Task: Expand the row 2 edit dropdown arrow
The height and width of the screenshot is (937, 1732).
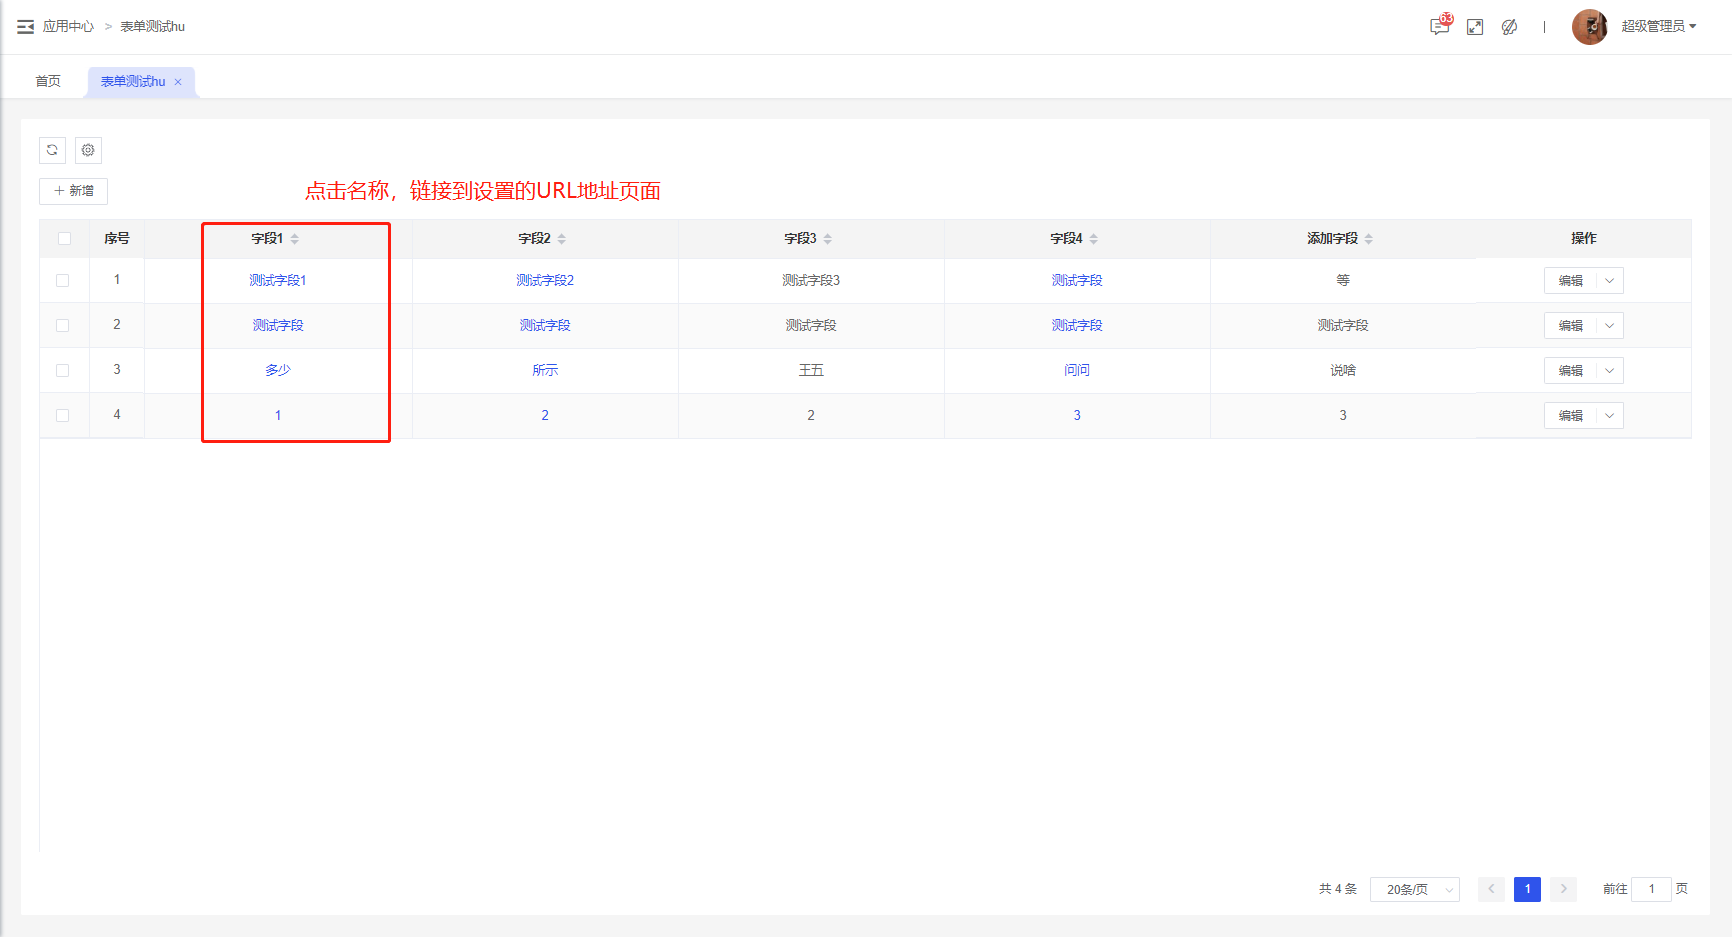Action: 1609,326
